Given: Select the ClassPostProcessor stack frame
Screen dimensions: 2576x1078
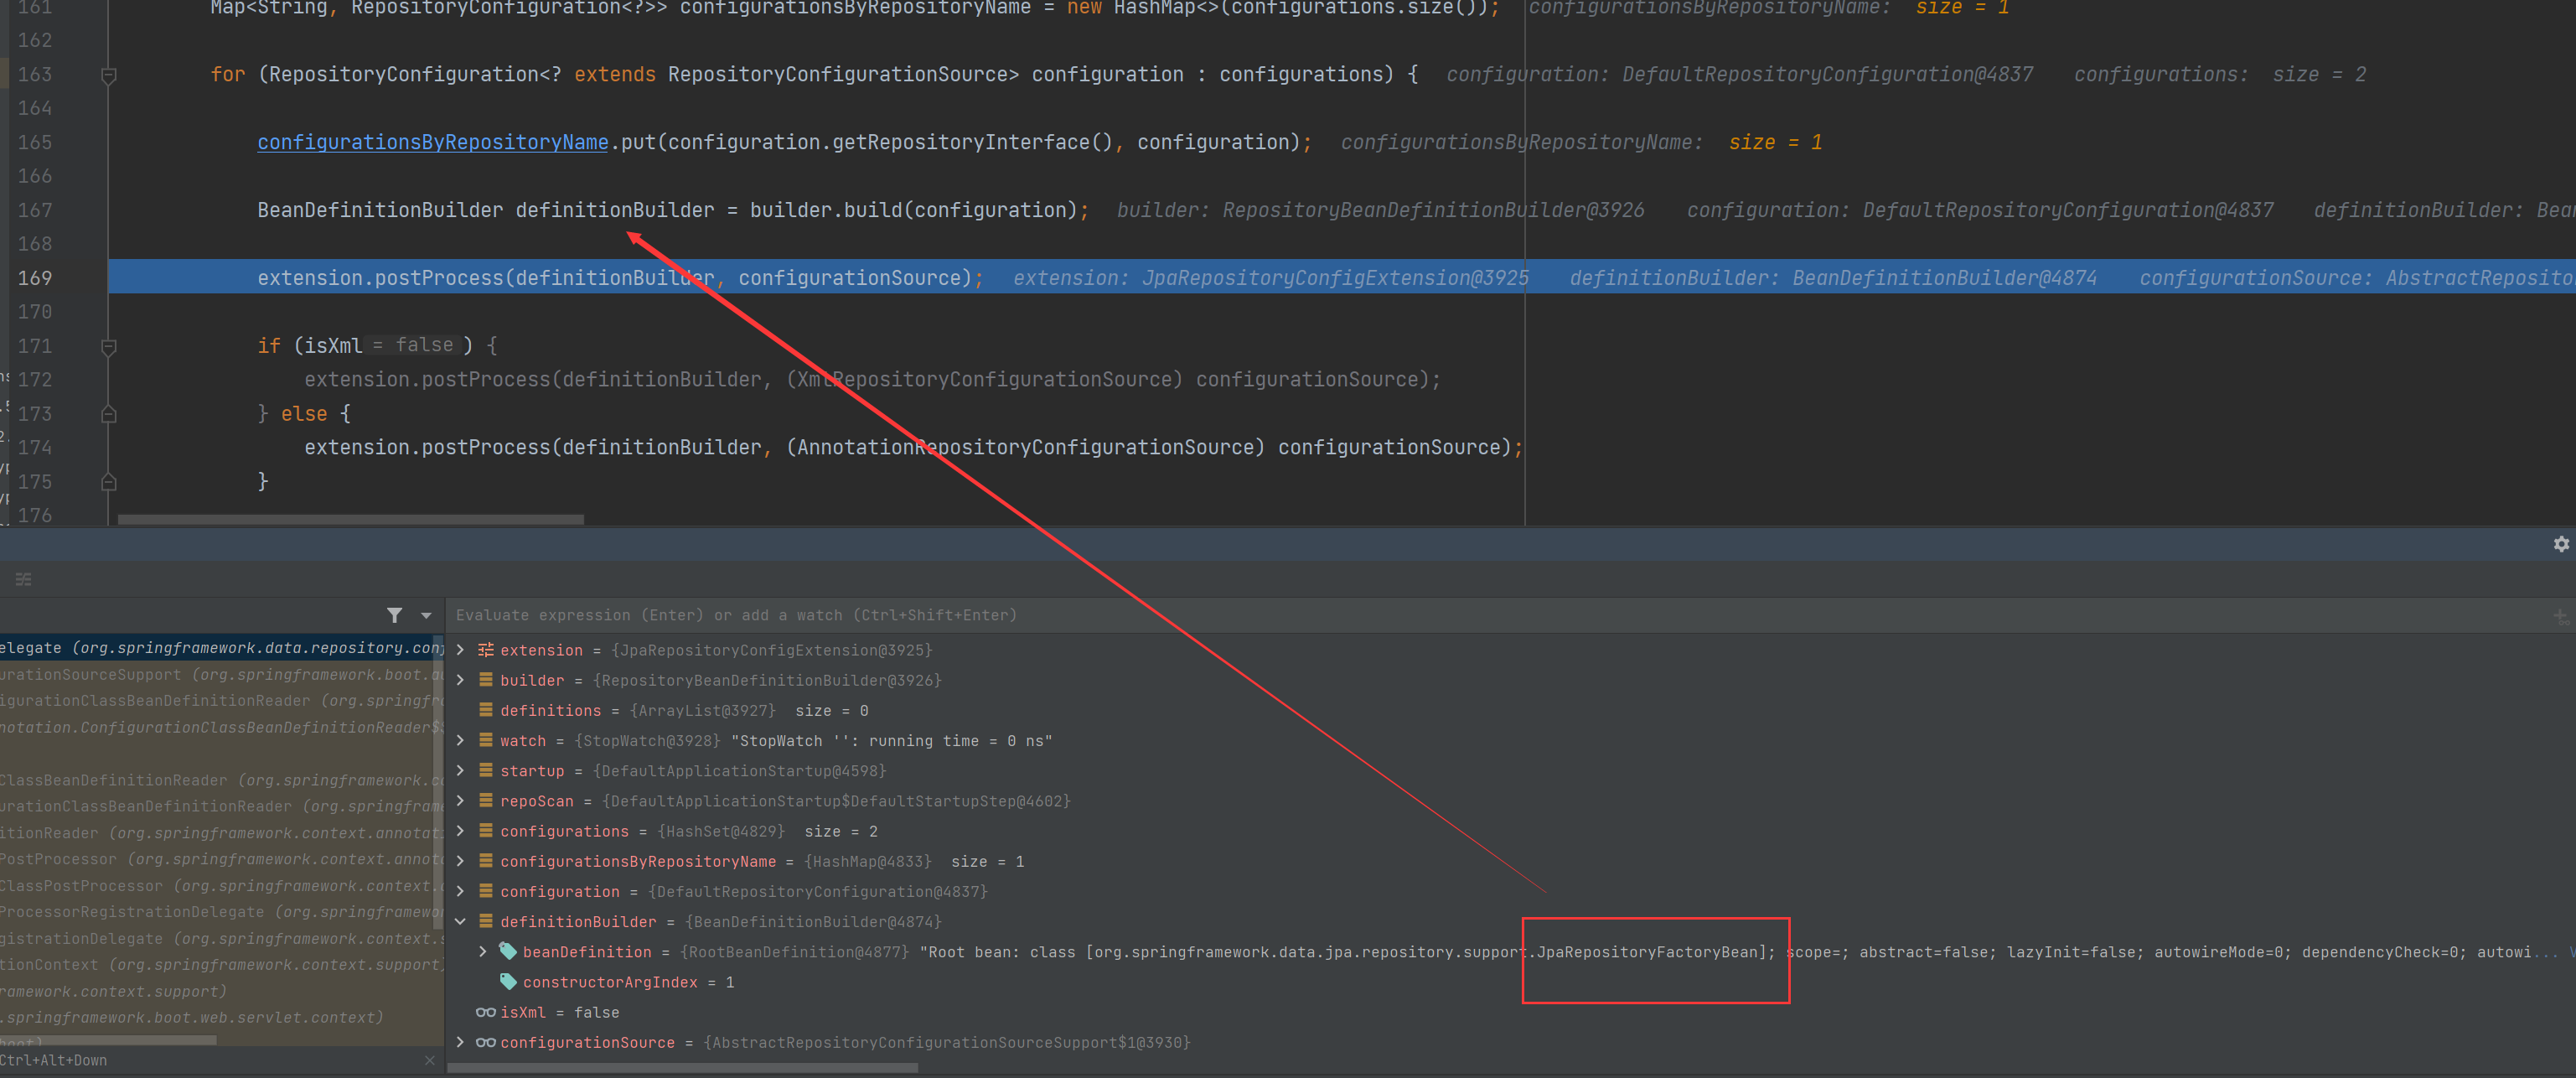Looking at the screenshot, I should [220, 886].
